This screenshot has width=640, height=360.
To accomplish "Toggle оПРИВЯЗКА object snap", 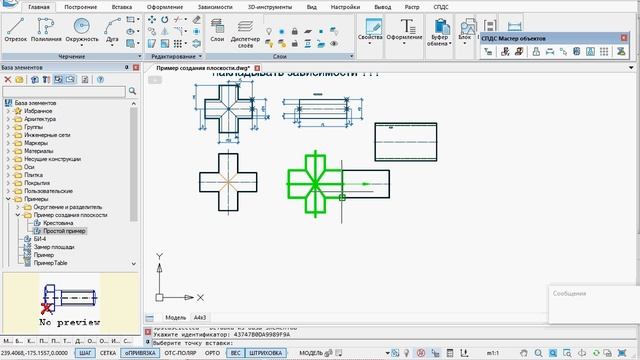I will 140,353.
